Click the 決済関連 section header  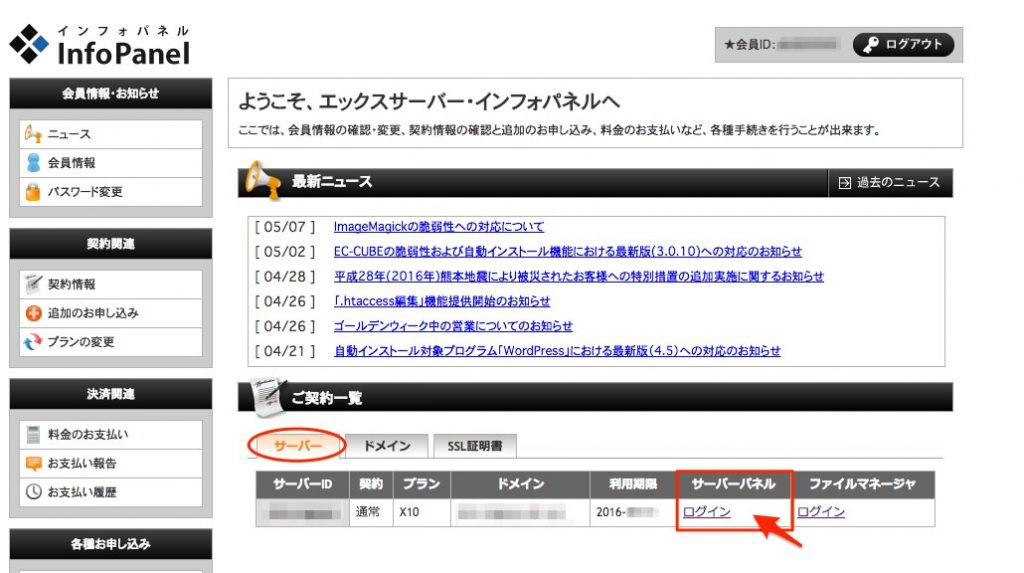pos(110,394)
